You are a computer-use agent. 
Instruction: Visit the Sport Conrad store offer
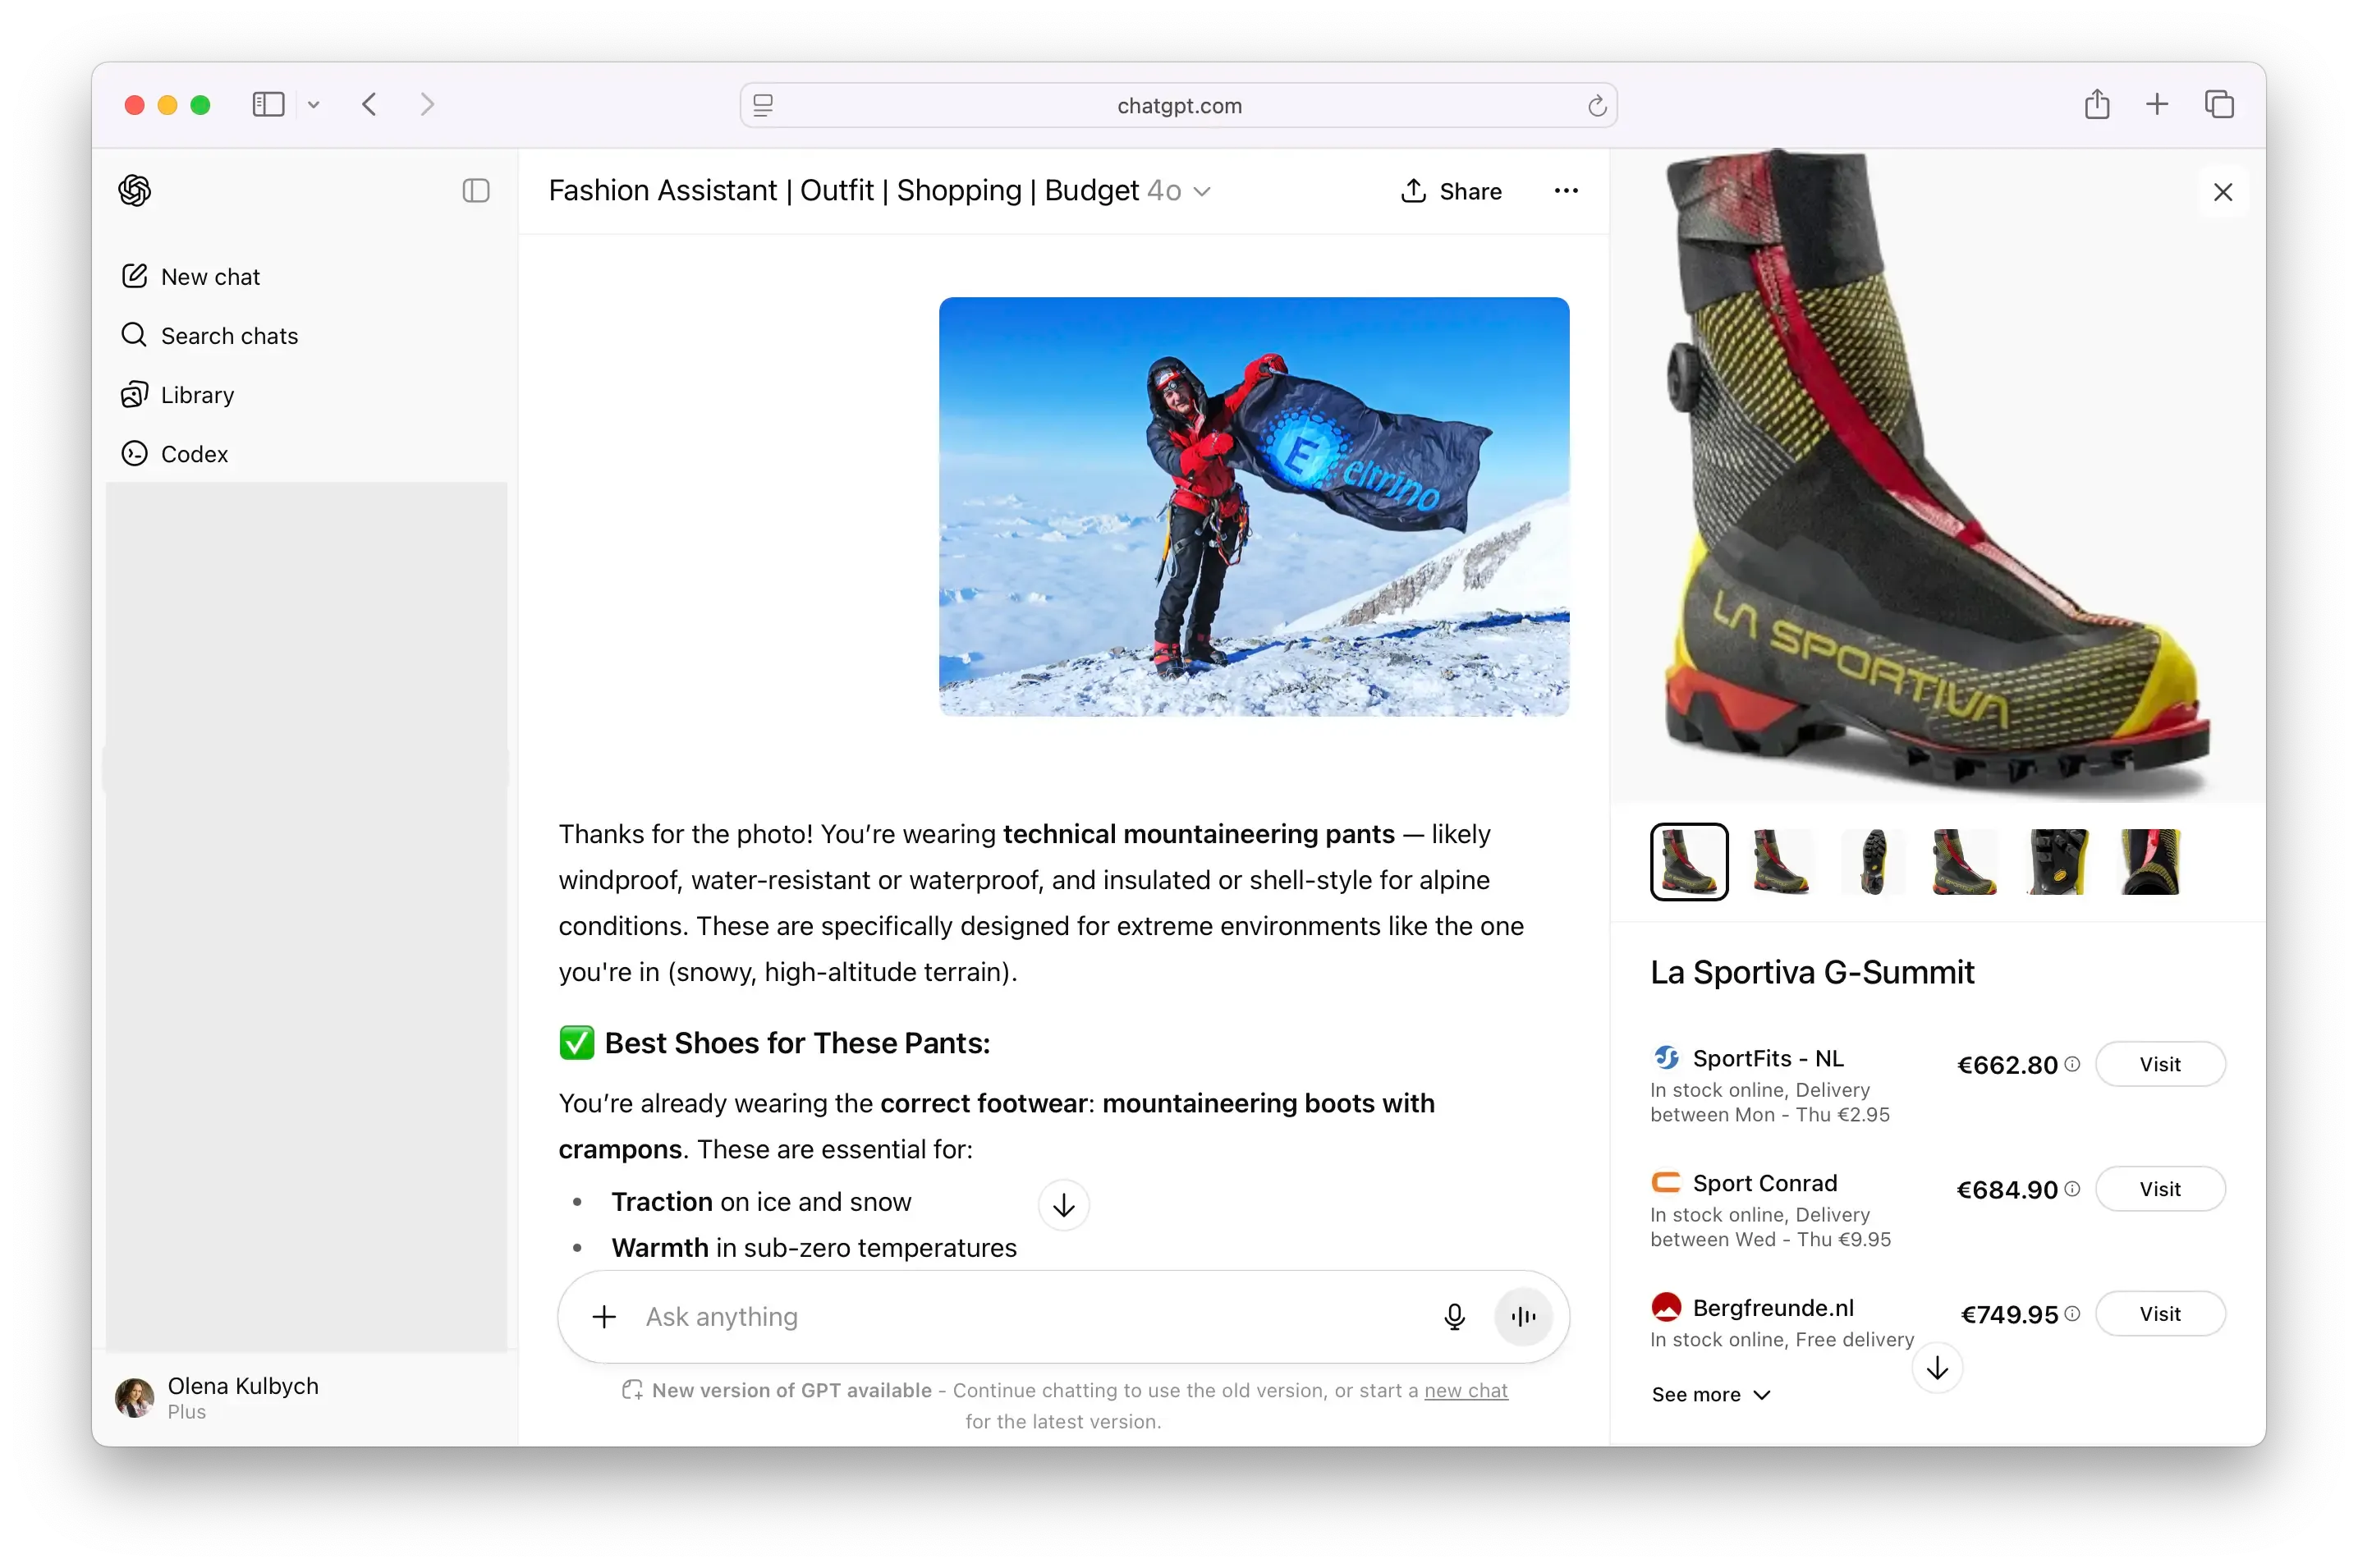2159,1189
